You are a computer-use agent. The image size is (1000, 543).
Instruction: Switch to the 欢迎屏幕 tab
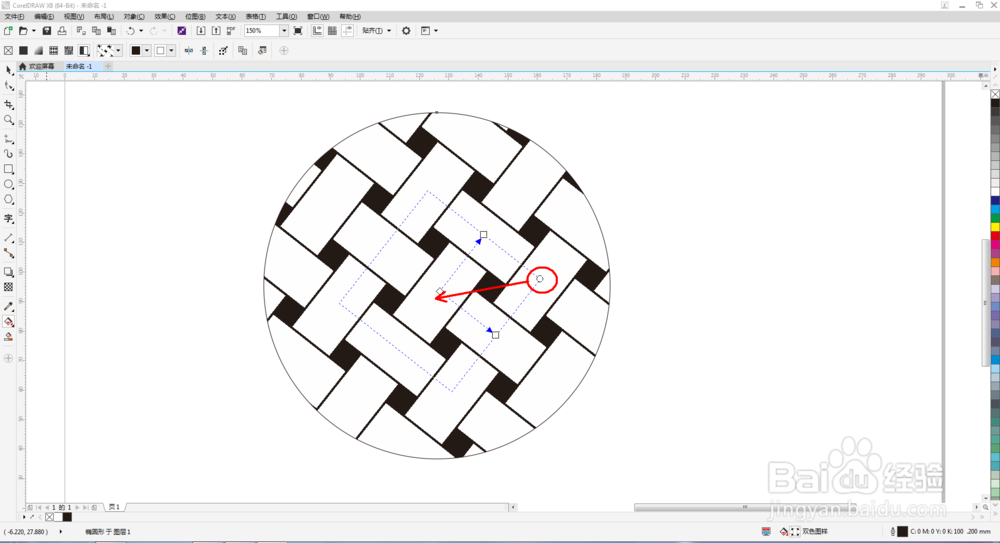point(42,66)
